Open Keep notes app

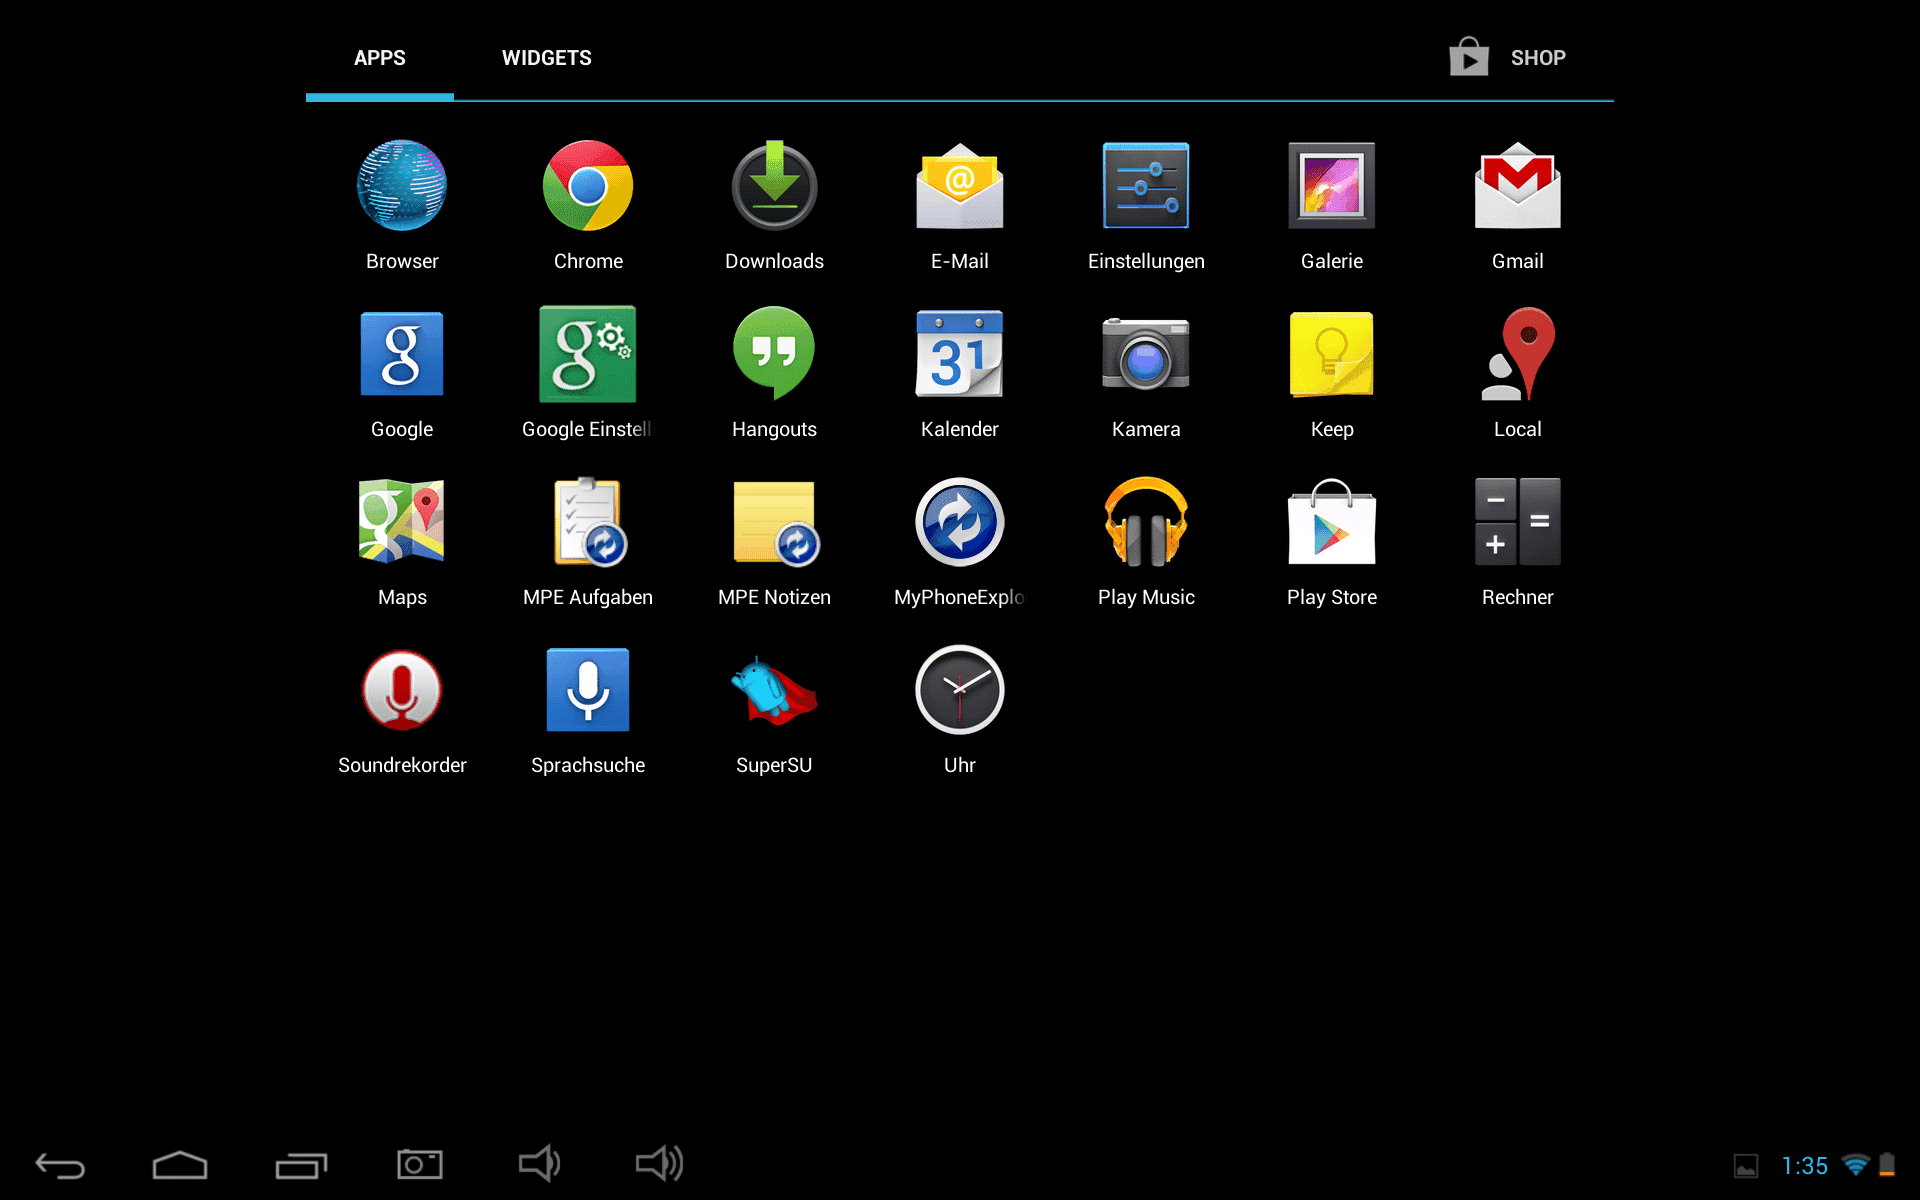(1332, 355)
